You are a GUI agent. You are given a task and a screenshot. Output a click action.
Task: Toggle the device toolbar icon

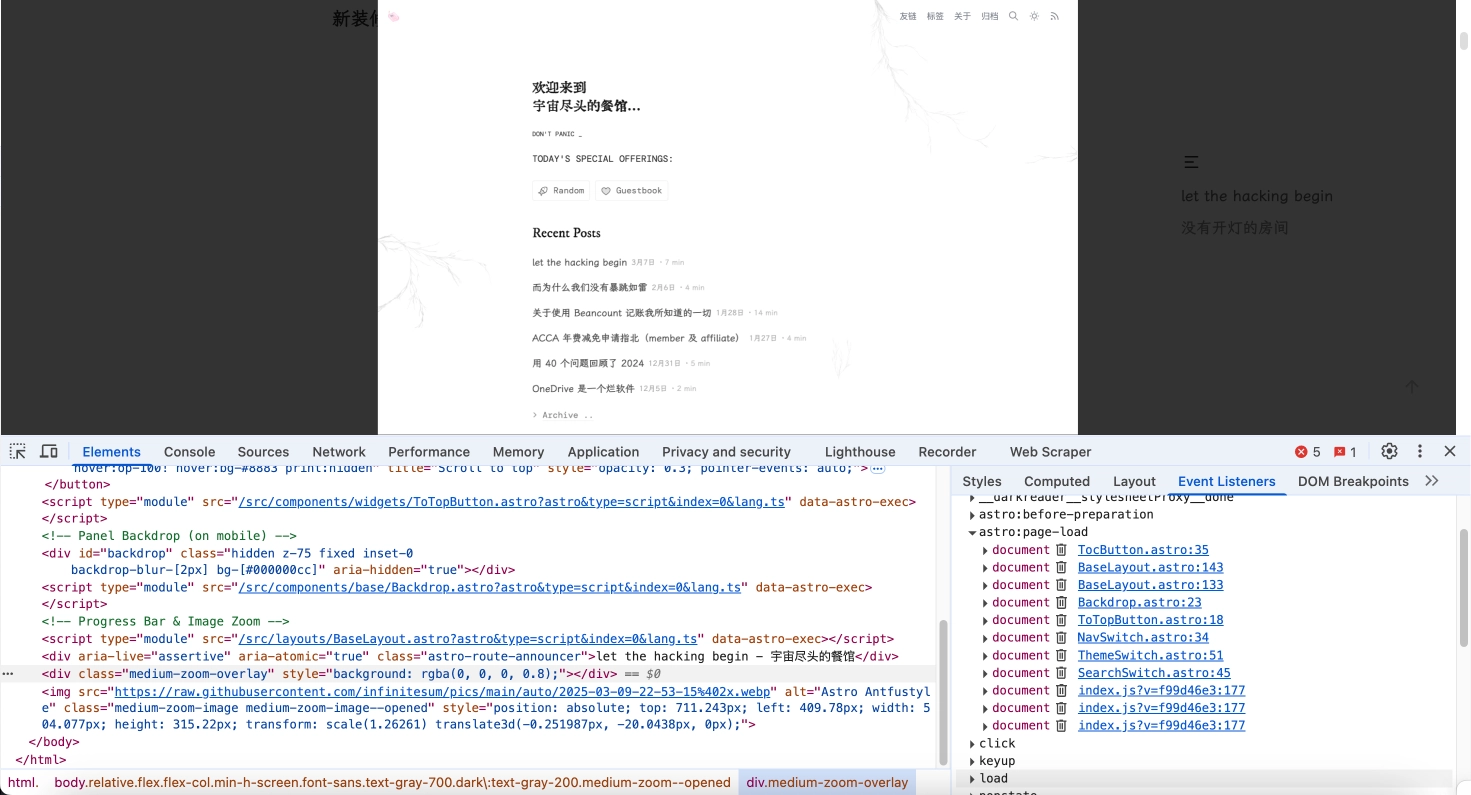[49, 452]
